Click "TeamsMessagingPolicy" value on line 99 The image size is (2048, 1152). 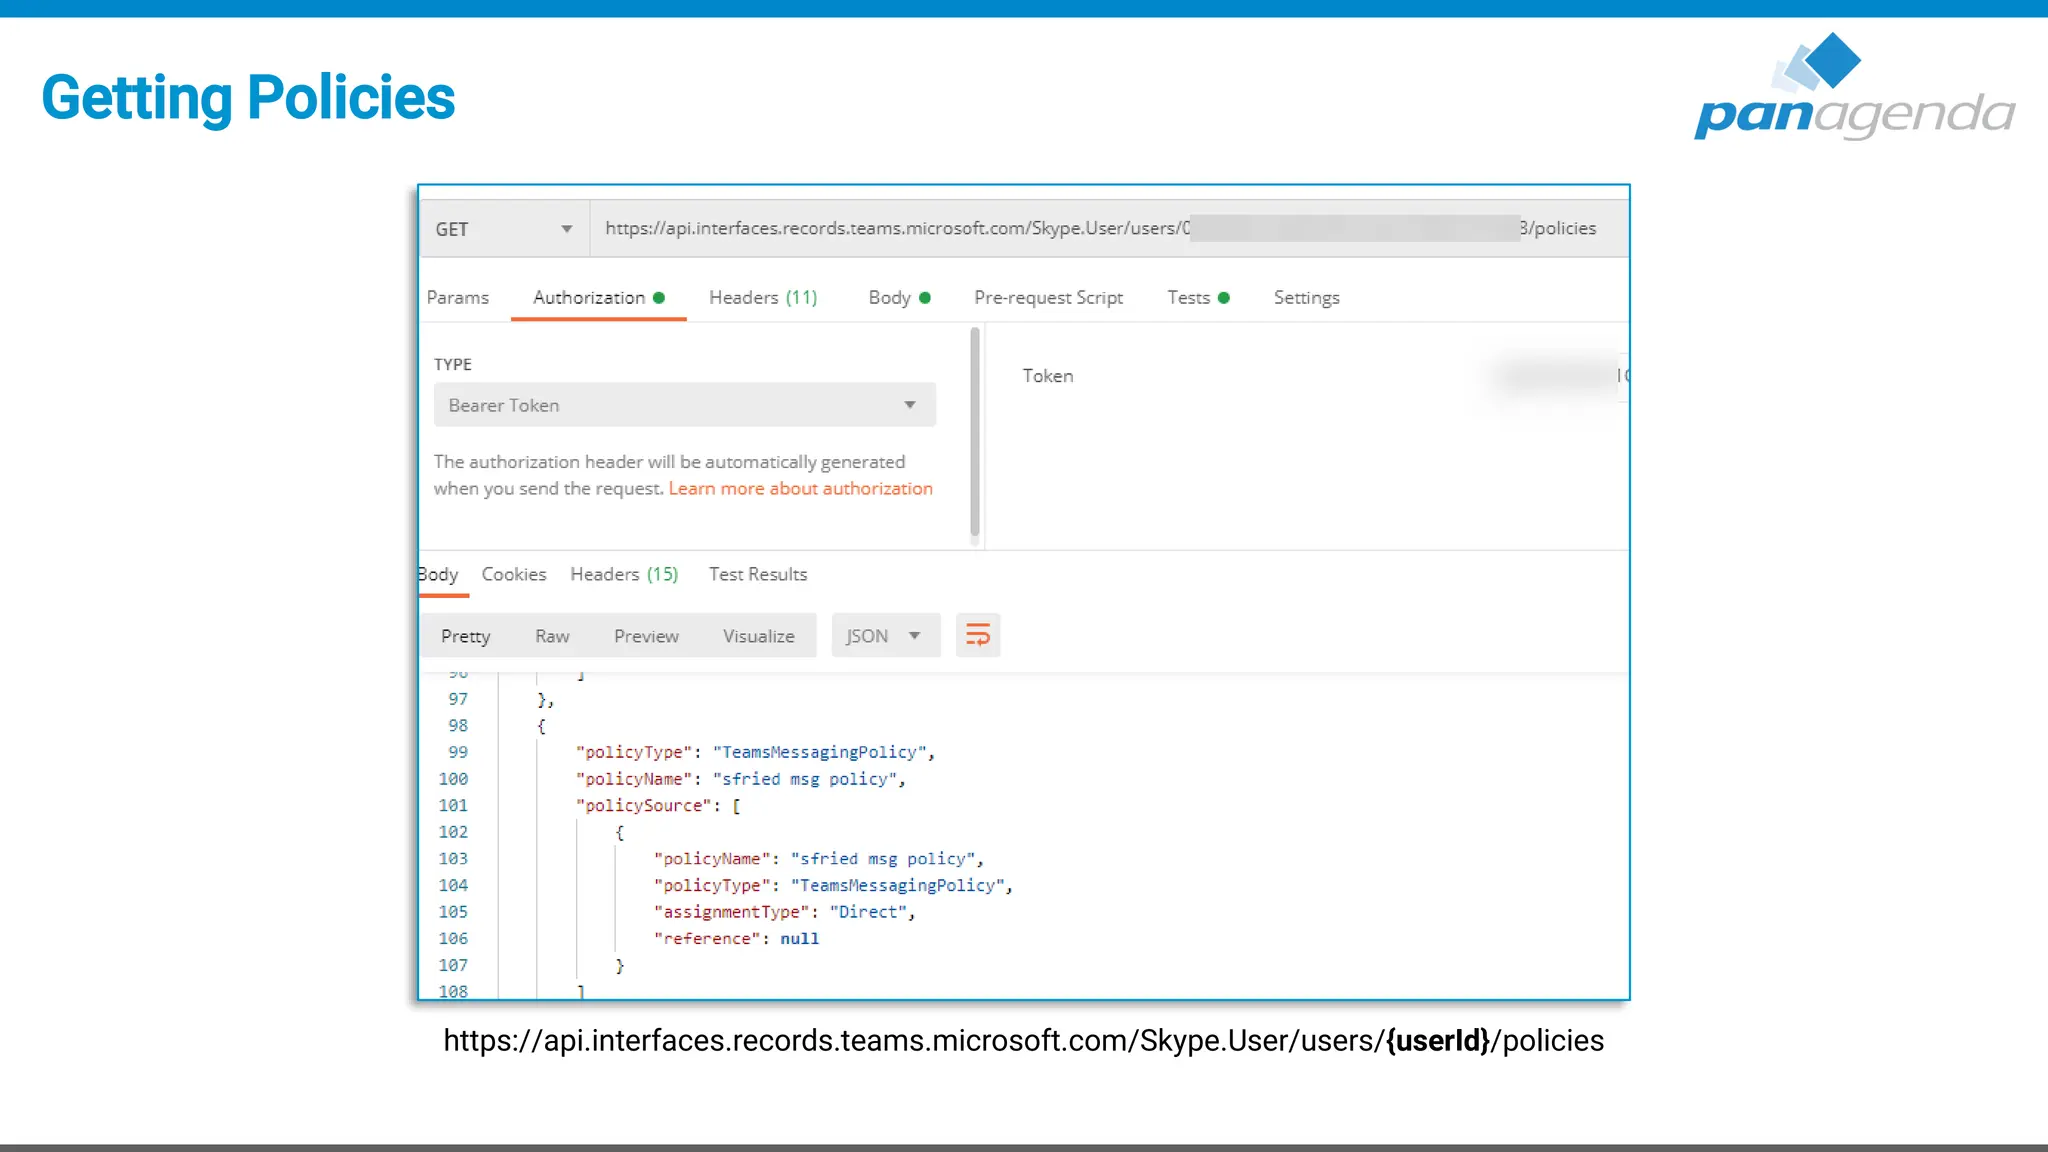819,752
